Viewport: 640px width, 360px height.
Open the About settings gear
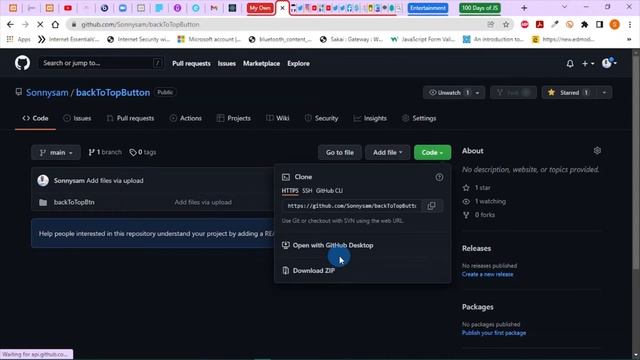(x=597, y=151)
